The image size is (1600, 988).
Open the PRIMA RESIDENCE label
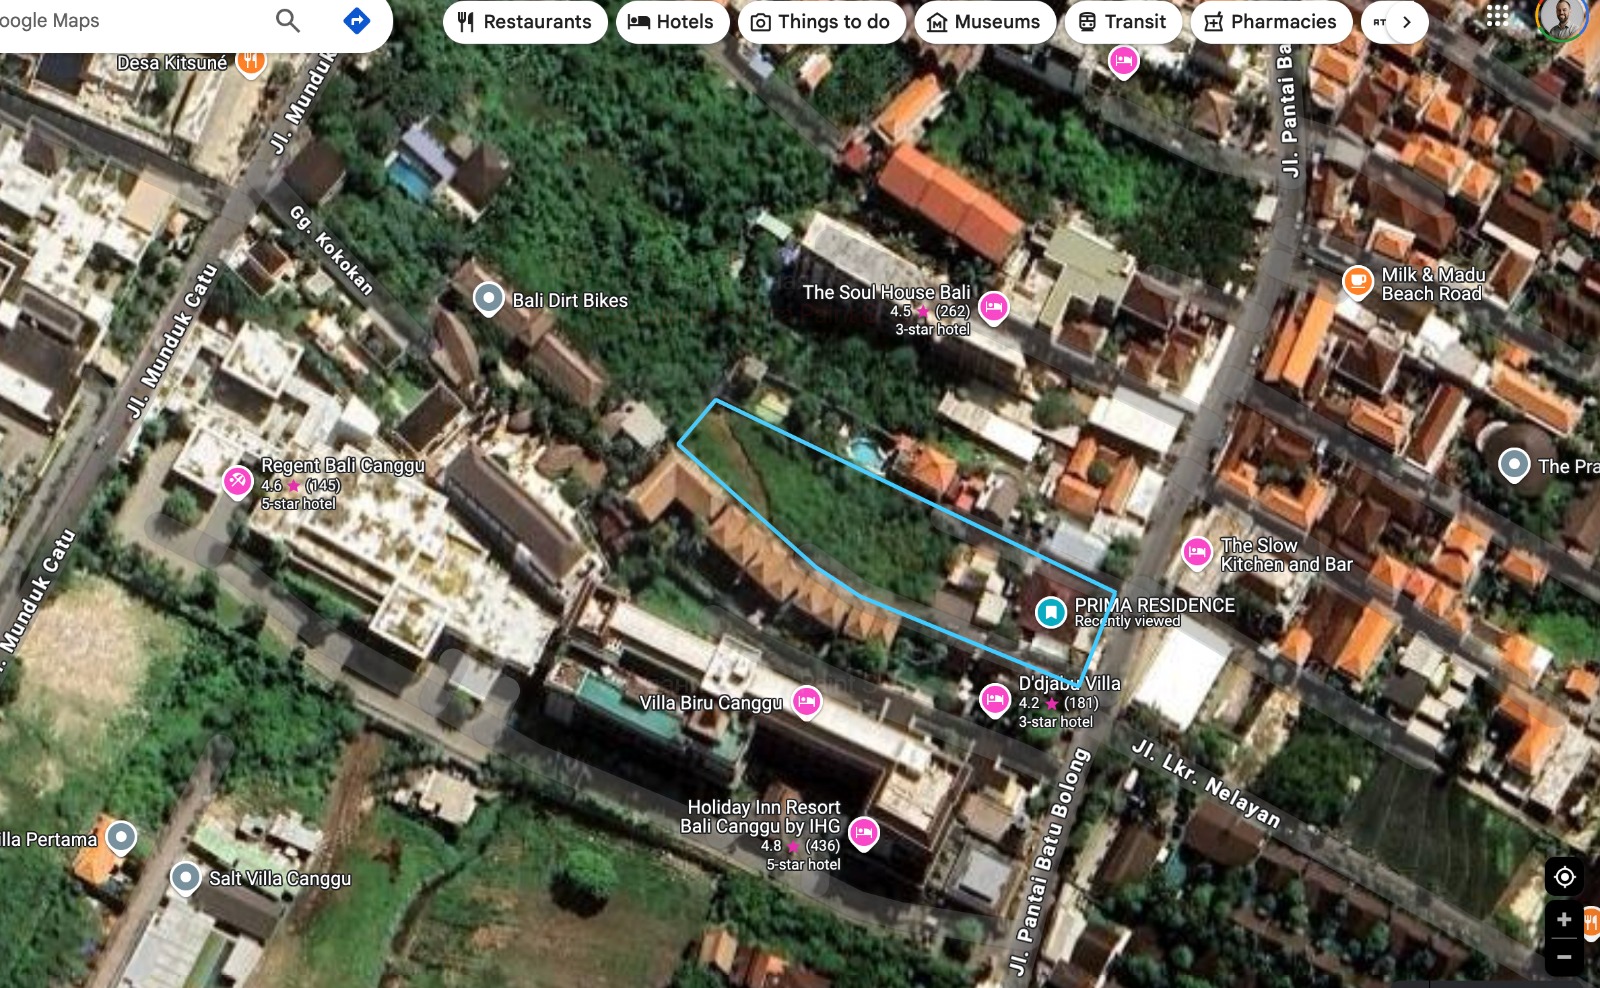point(1154,605)
